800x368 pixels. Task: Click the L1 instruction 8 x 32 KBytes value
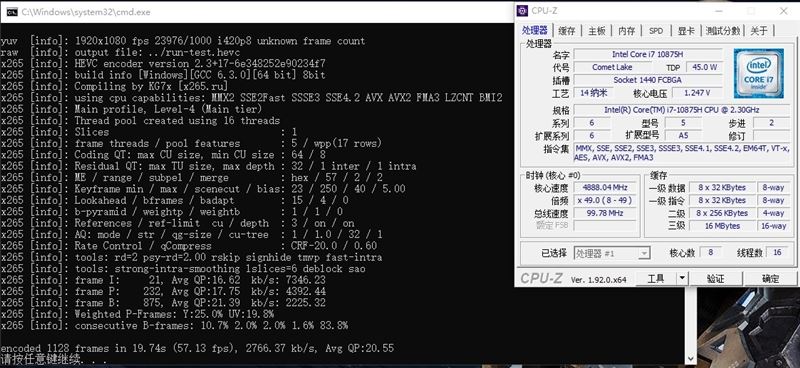(721, 200)
